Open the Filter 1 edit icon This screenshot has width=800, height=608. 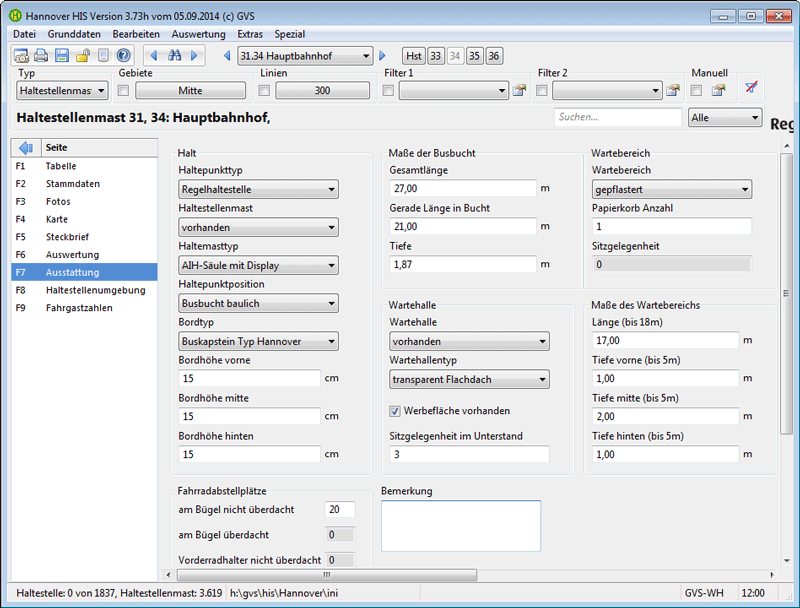coord(519,90)
